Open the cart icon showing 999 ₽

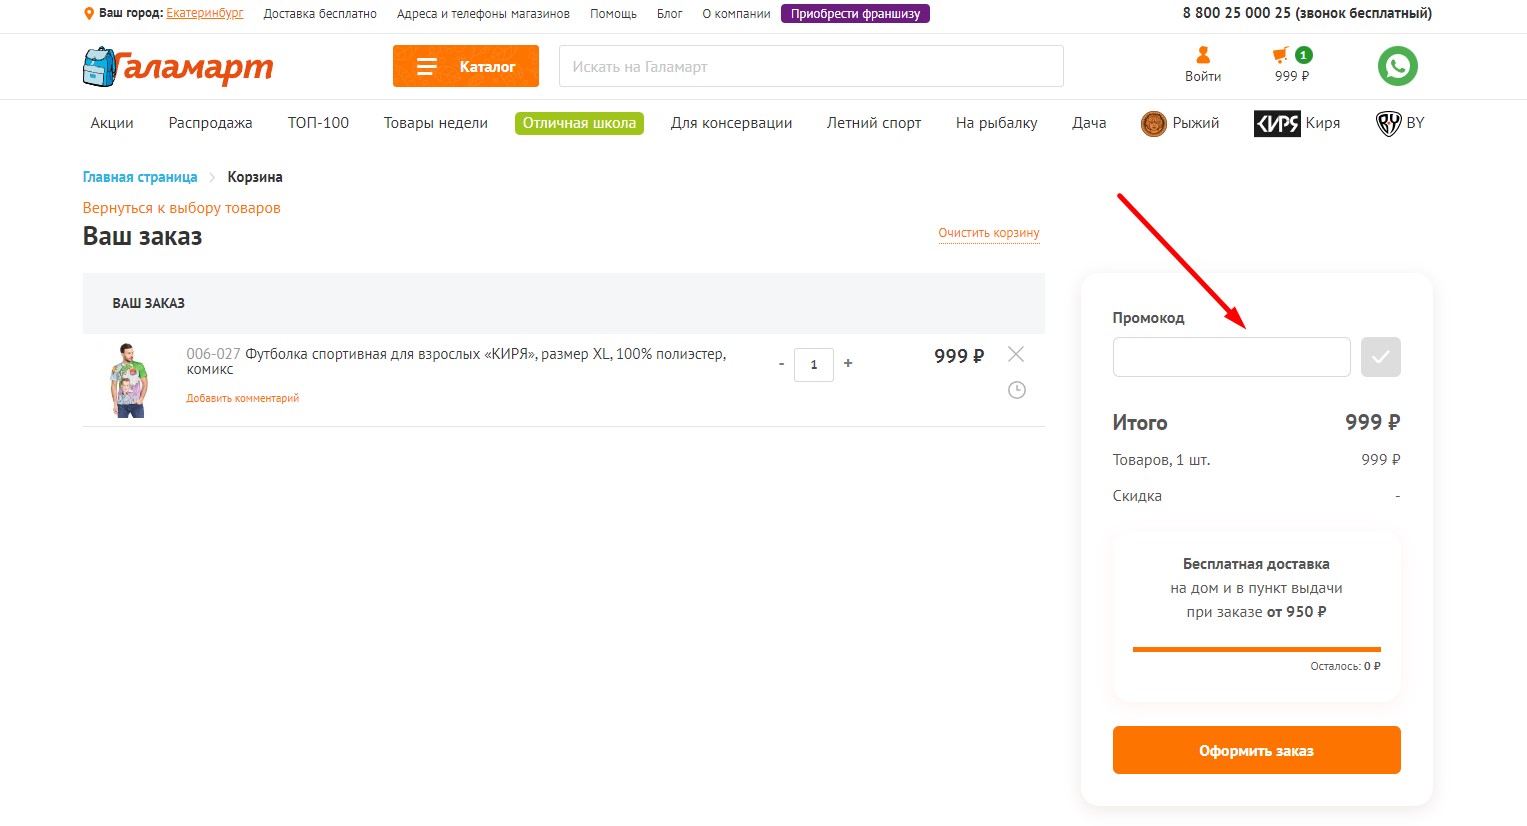pos(1291,65)
